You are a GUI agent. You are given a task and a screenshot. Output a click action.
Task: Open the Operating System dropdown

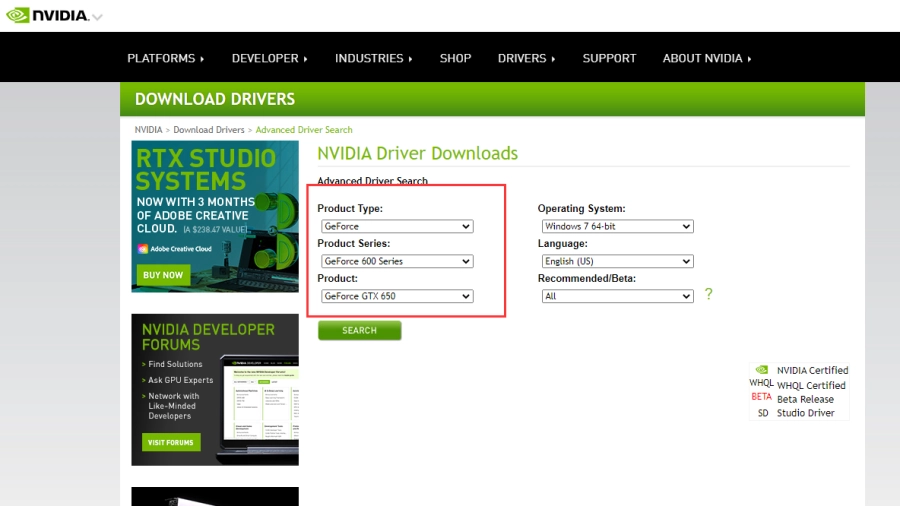point(615,227)
